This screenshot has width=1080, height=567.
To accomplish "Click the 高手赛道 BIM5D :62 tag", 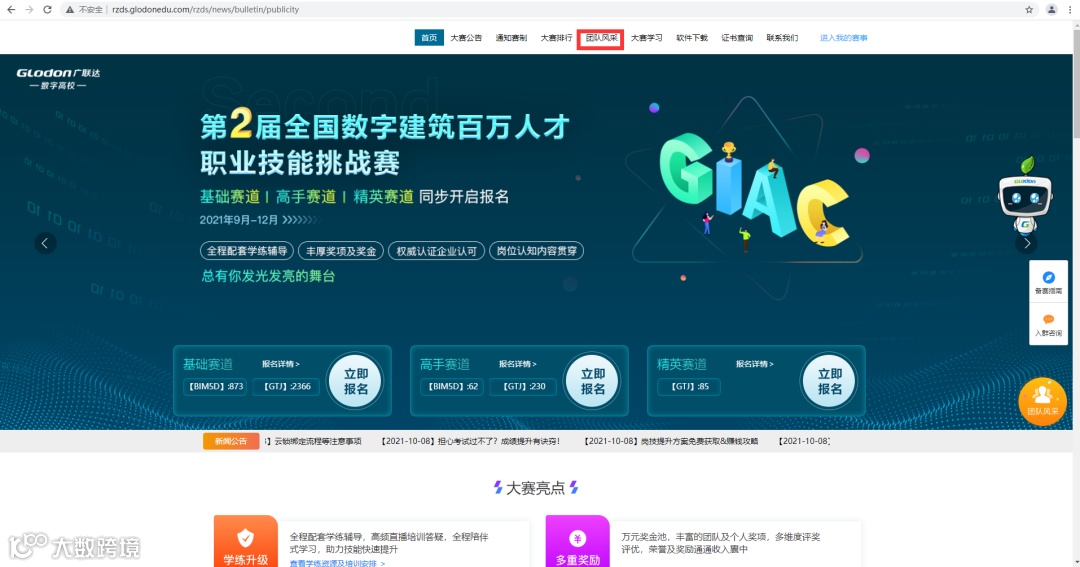I will coord(452,386).
